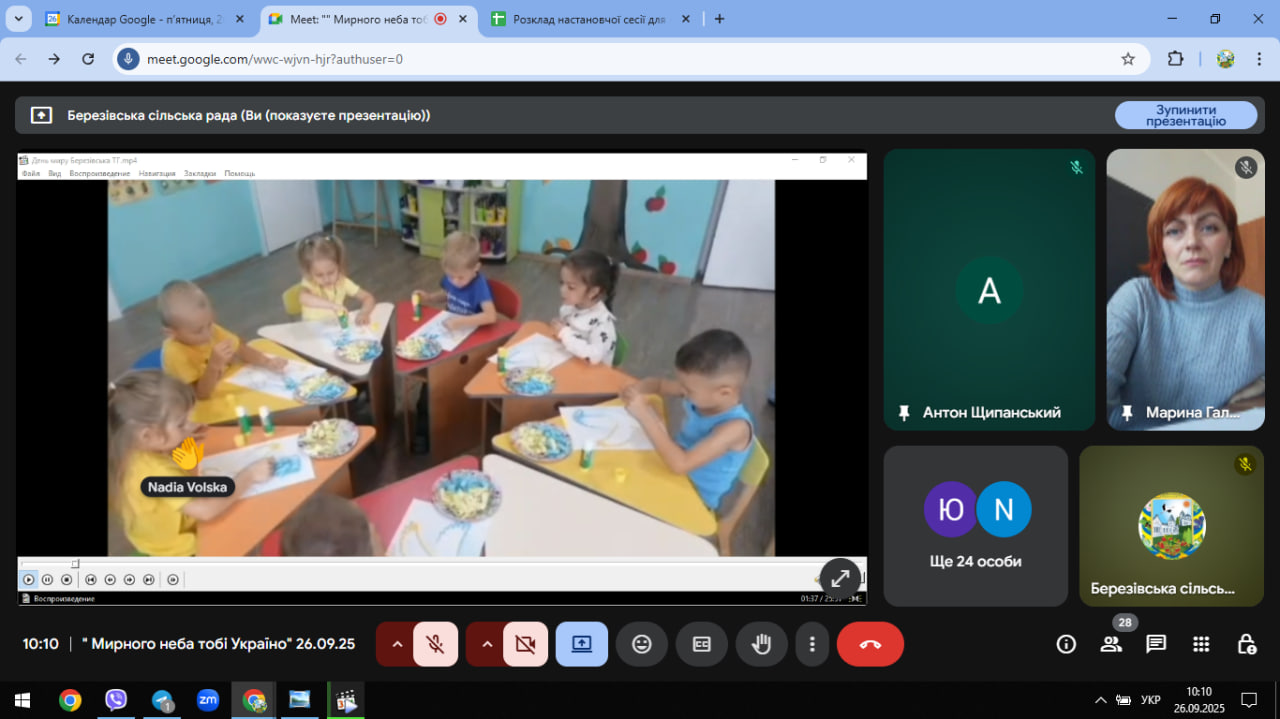Open the three-dot more options menu

pos(813,644)
